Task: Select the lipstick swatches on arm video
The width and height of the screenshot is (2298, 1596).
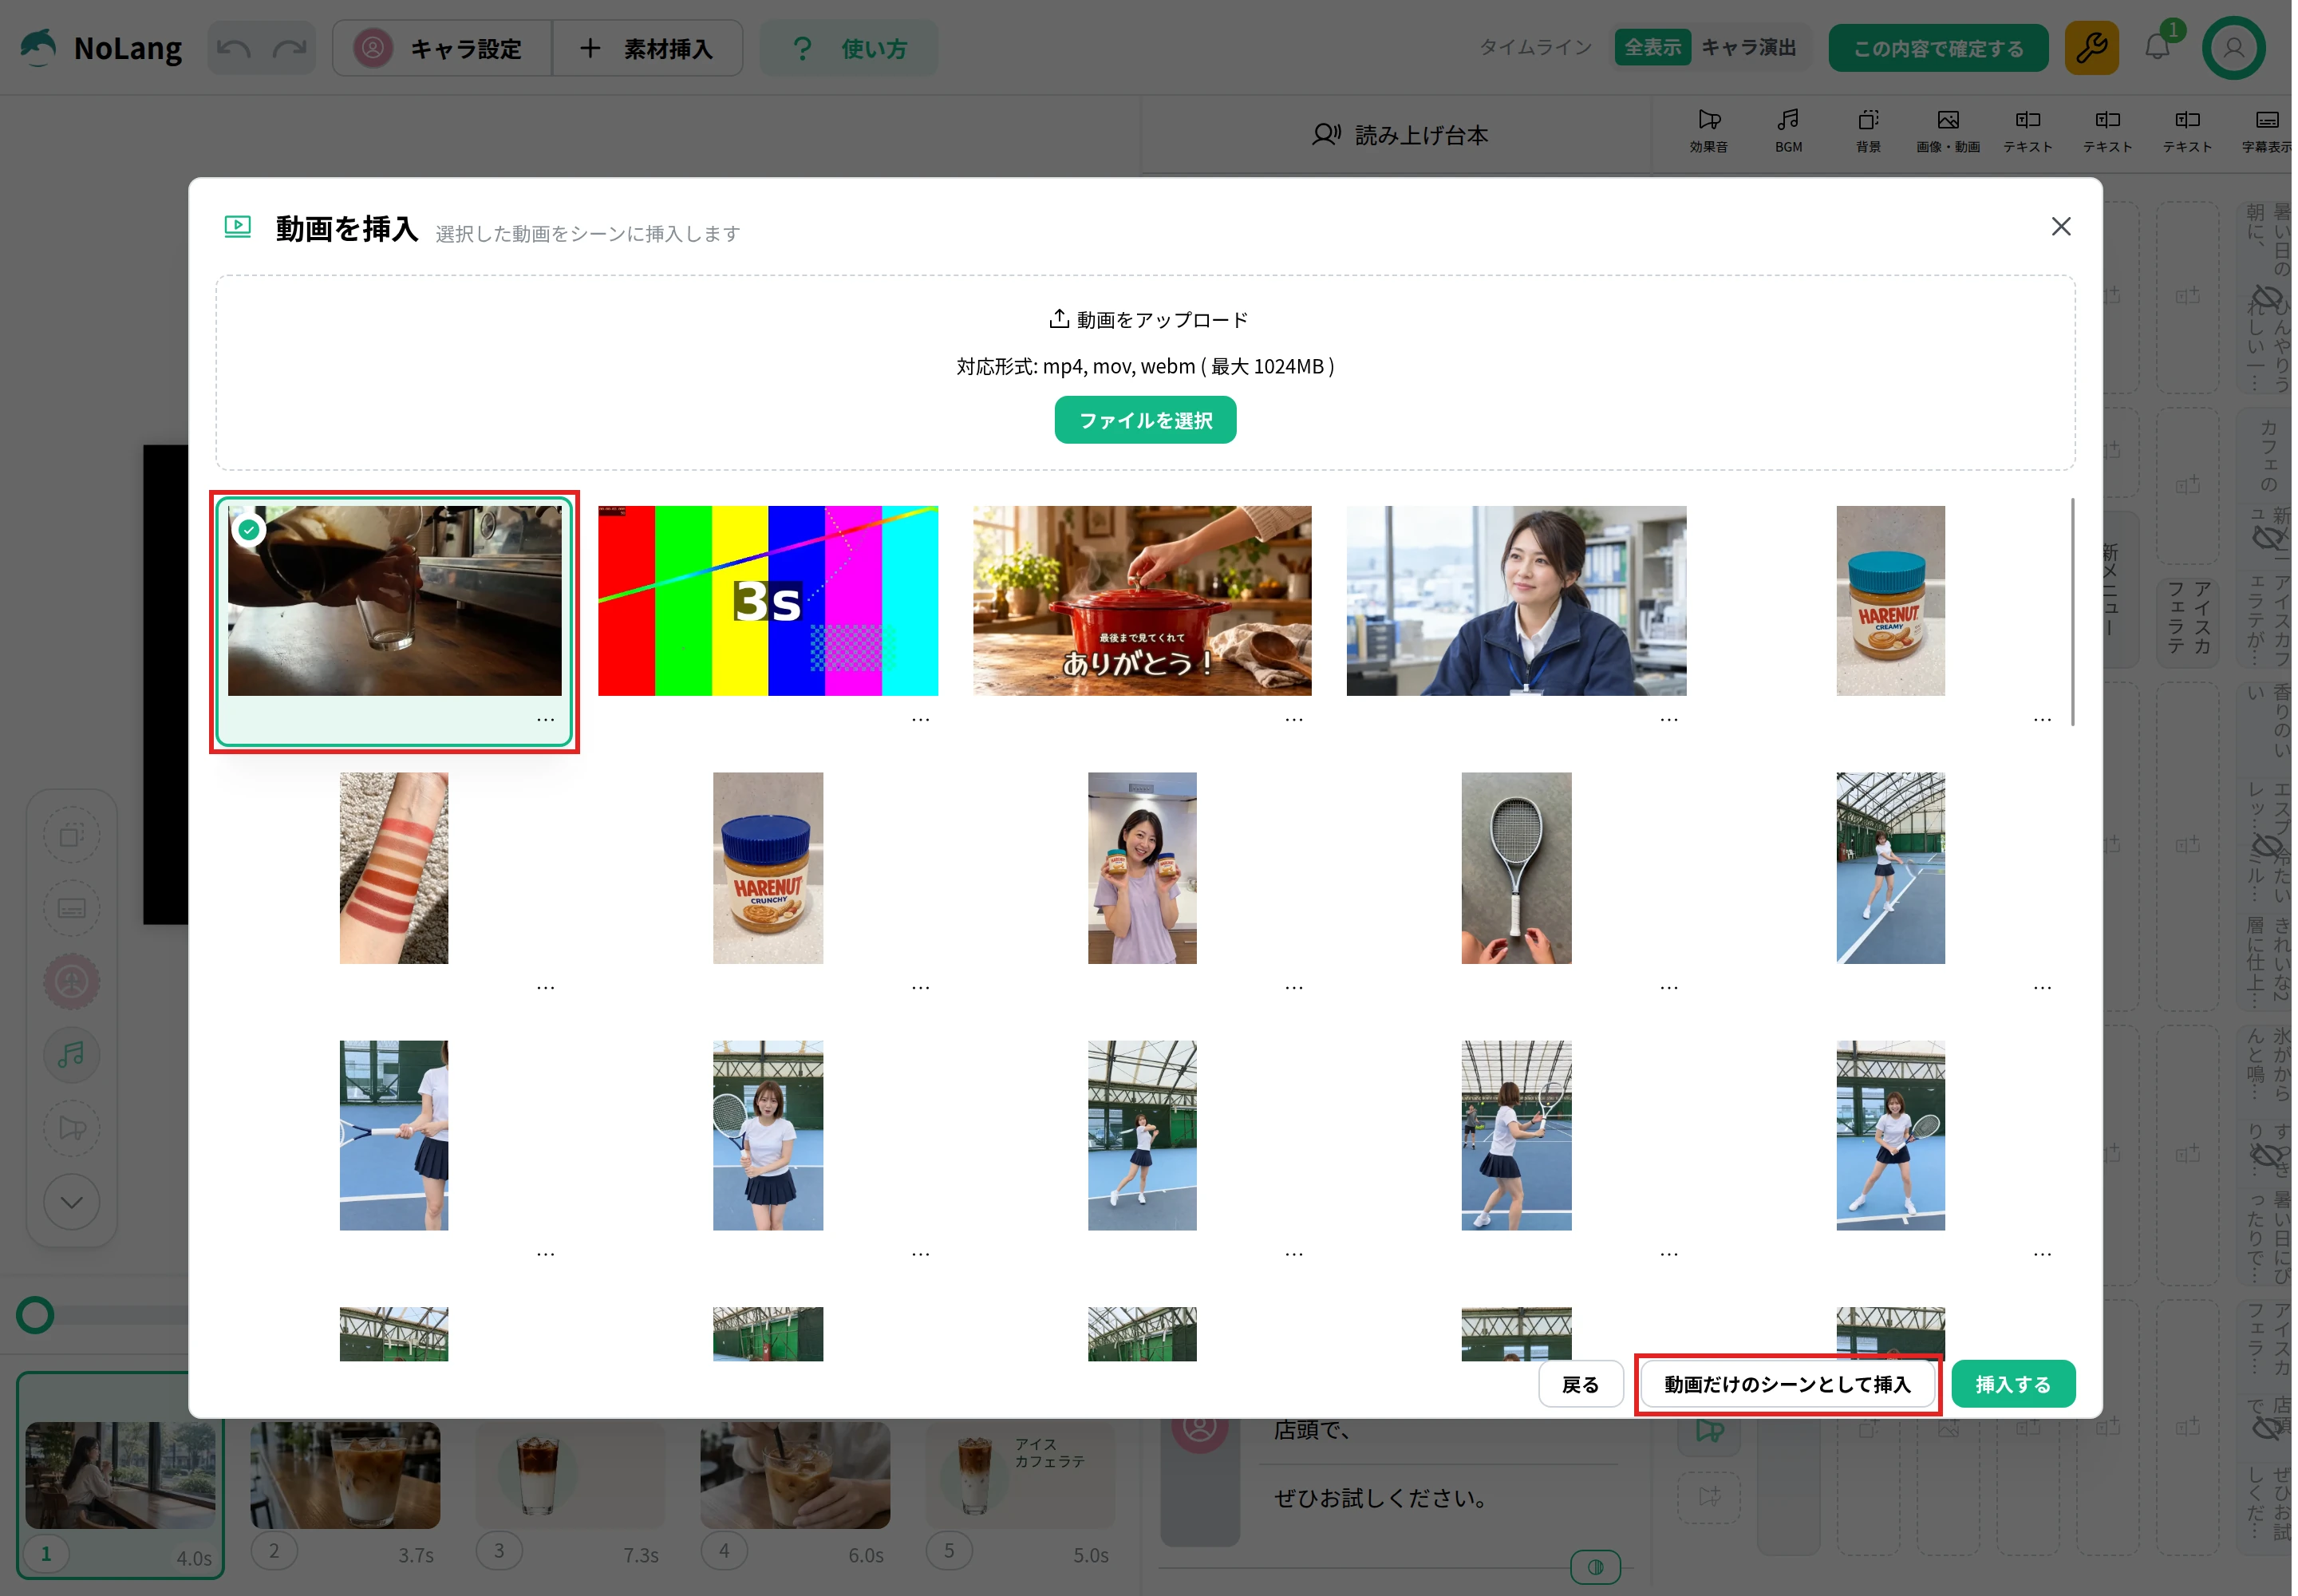Action: pos(394,868)
